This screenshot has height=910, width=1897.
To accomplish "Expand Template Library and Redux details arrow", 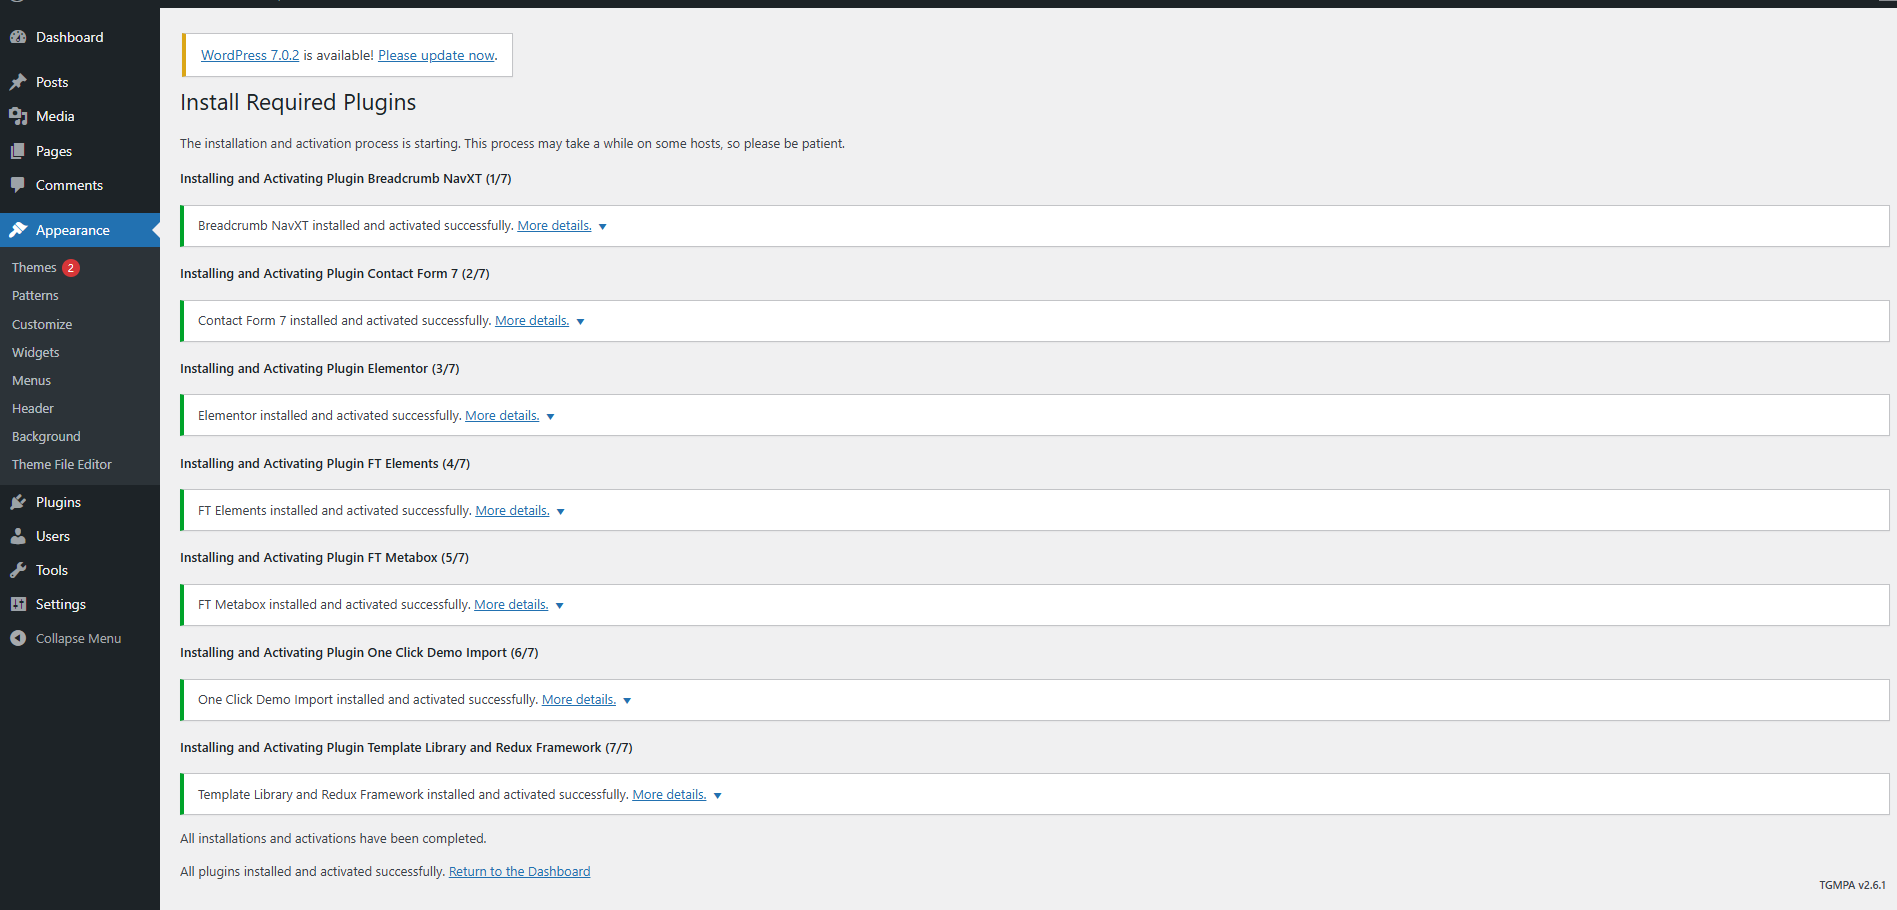I will pos(718,796).
